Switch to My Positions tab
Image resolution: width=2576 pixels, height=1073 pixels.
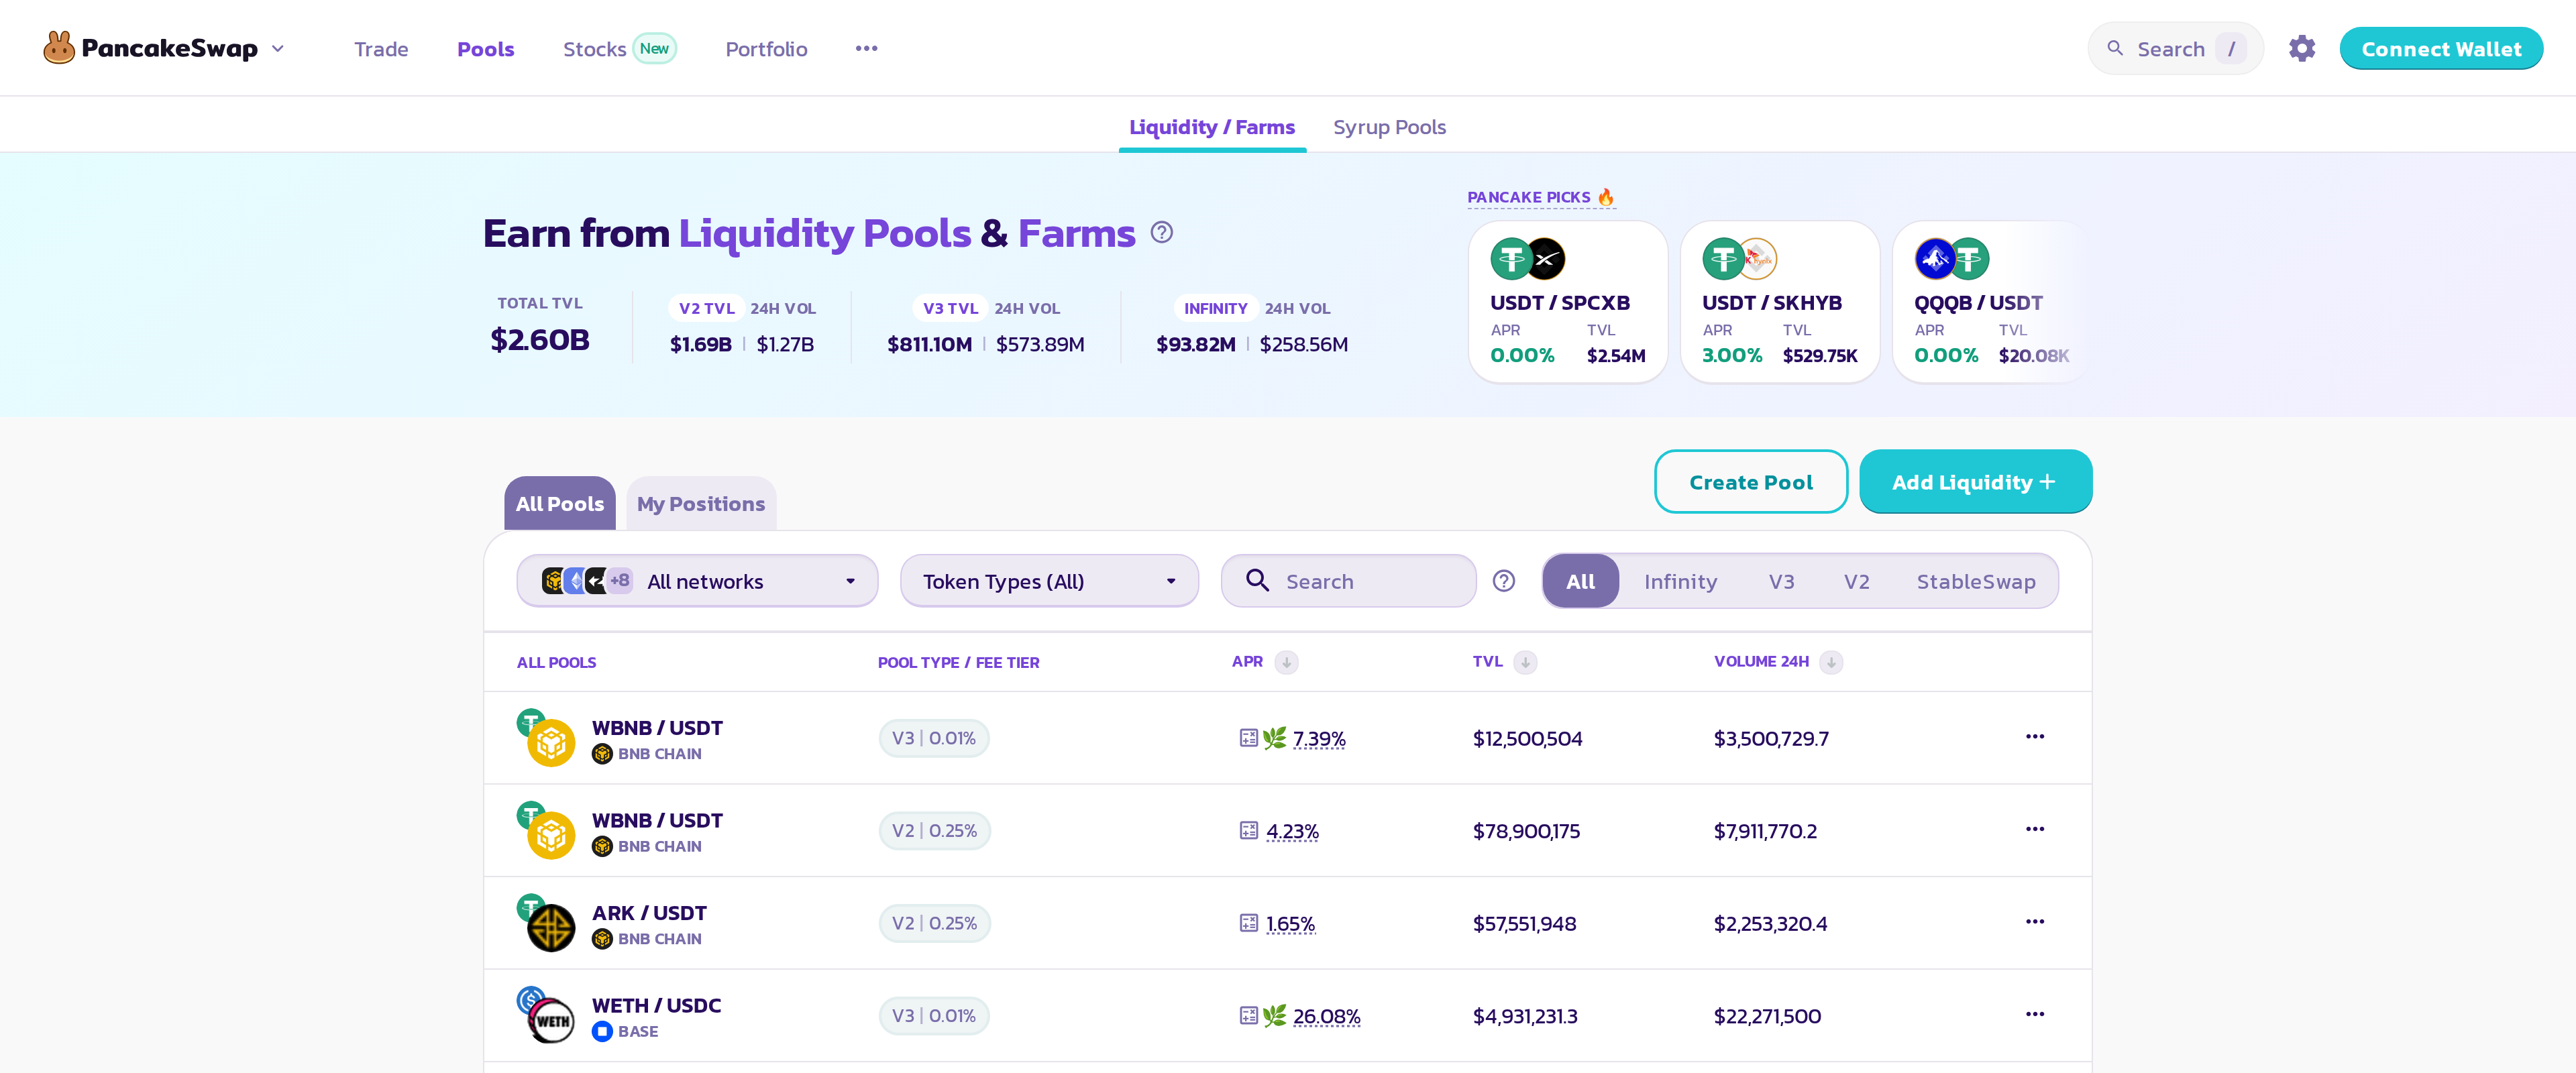pyautogui.click(x=700, y=503)
